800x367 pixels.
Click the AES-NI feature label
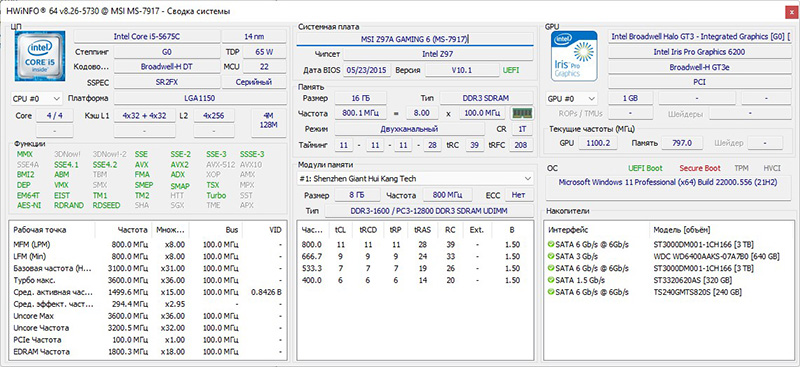(x=29, y=205)
